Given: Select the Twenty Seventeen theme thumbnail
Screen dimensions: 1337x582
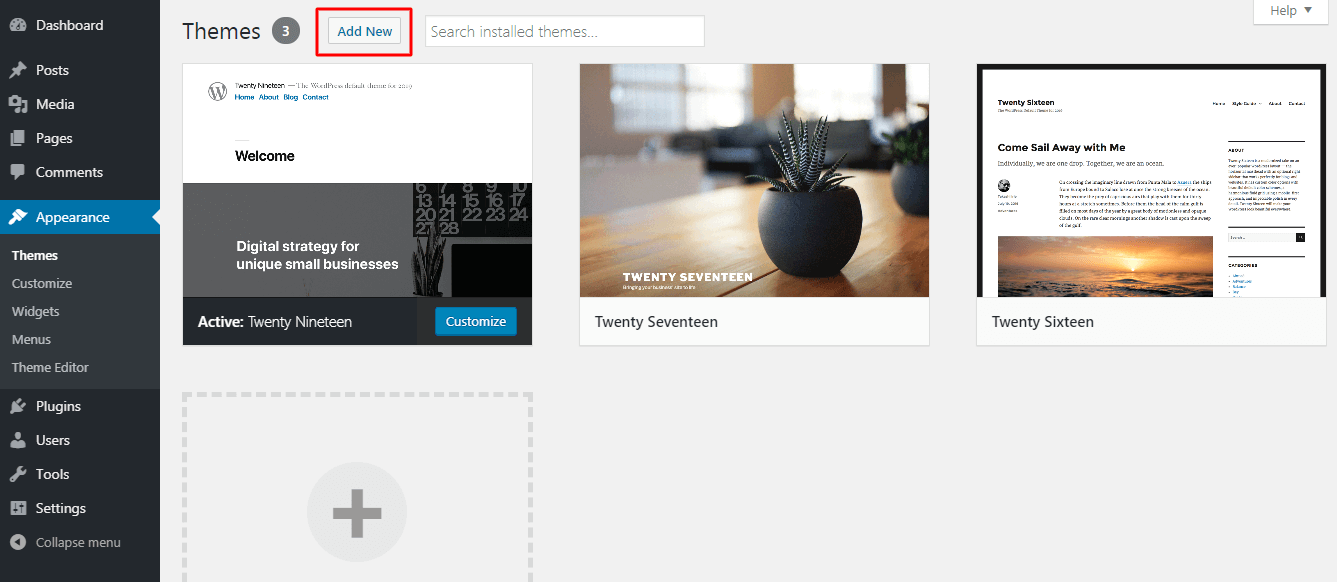Looking at the screenshot, I should [754, 181].
